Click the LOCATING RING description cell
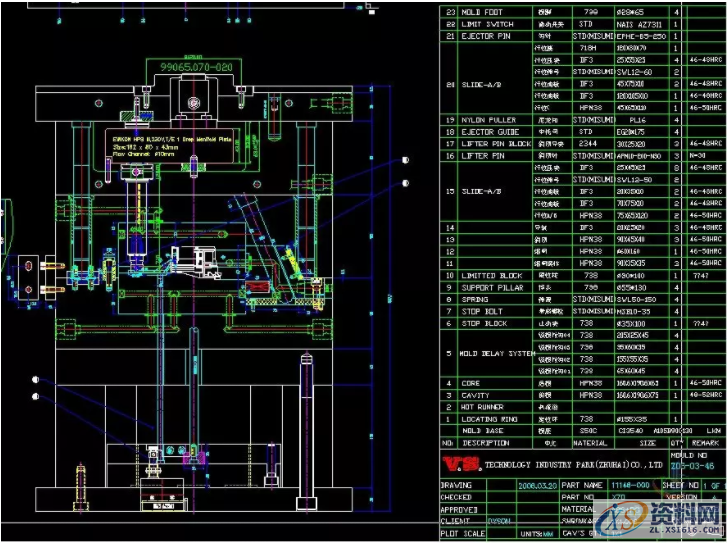Viewport: 727px width, 543px height. (489, 418)
